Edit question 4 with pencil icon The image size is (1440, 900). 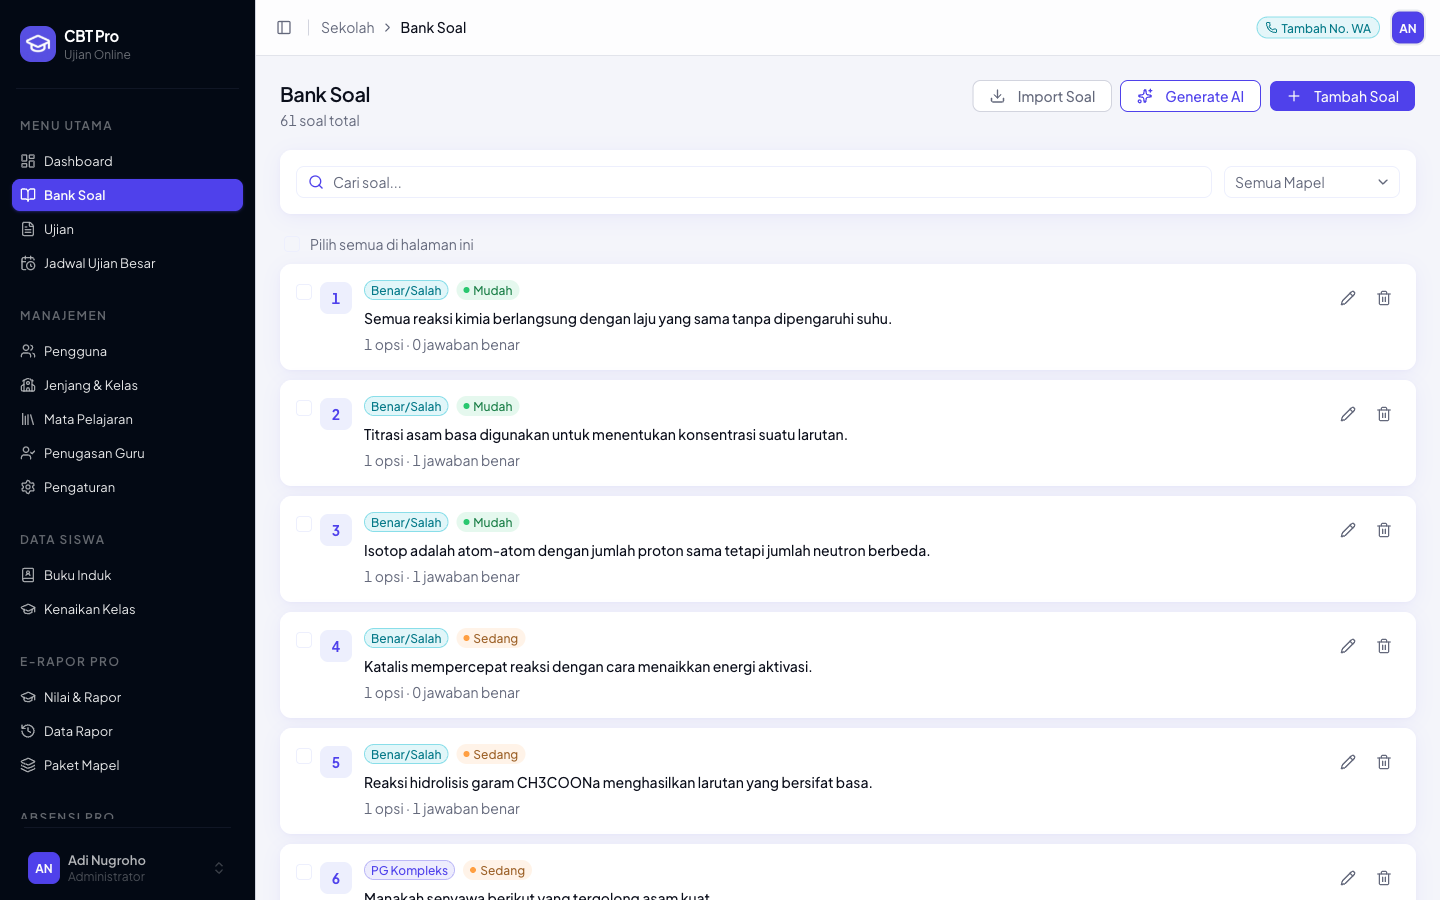[1348, 646]
